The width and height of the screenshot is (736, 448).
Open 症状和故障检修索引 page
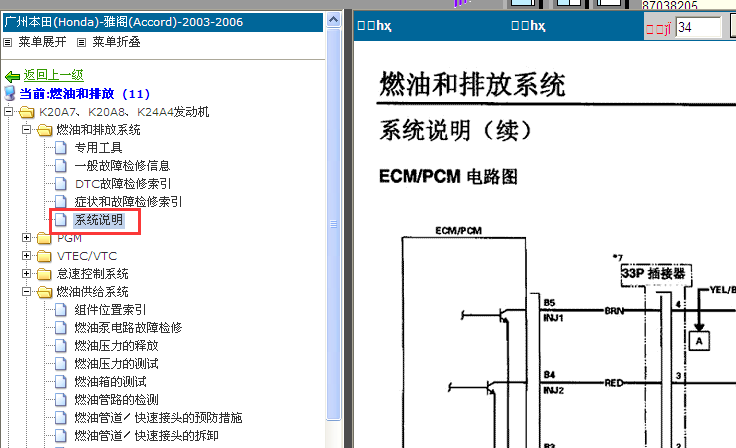(128, 202)
